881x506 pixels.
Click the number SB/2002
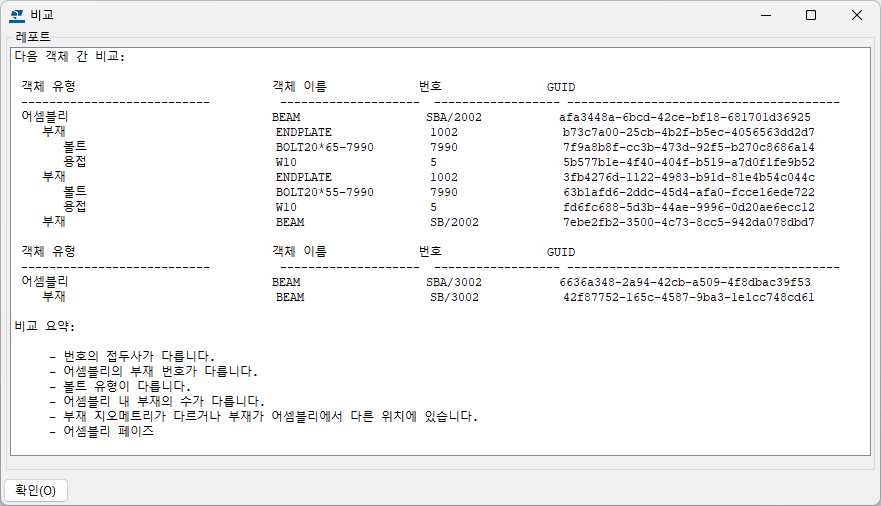[x=455, y=222]
